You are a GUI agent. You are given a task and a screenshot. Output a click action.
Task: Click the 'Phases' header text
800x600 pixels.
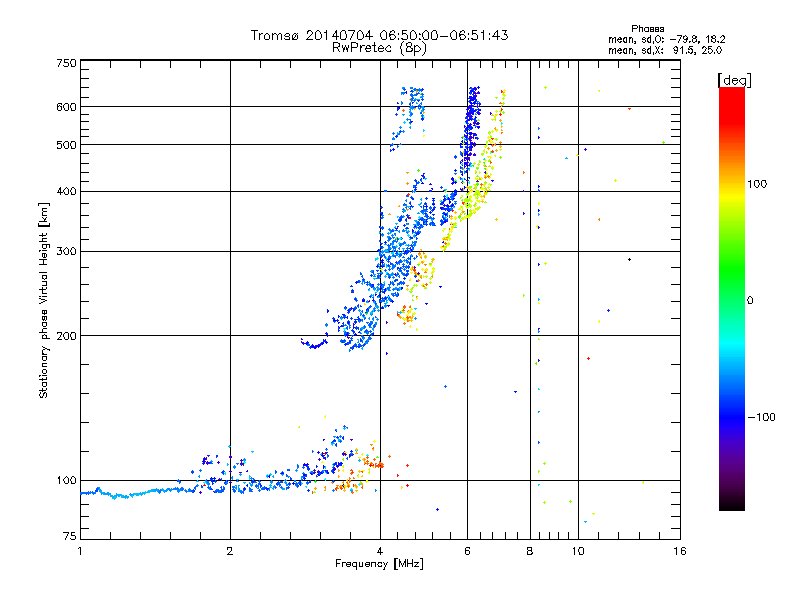647,29
